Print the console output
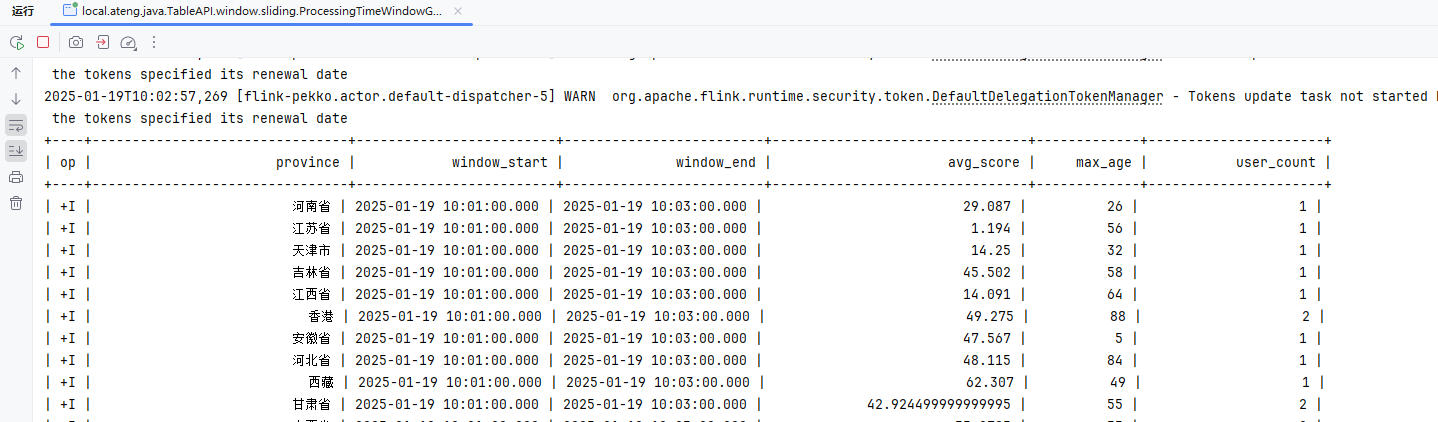 click(16, 177)
